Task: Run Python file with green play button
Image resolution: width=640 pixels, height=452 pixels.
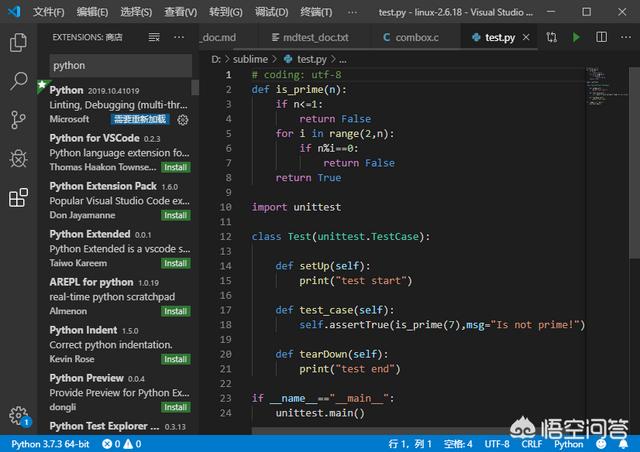Action: pyautogui.click(x=576, y=38)
